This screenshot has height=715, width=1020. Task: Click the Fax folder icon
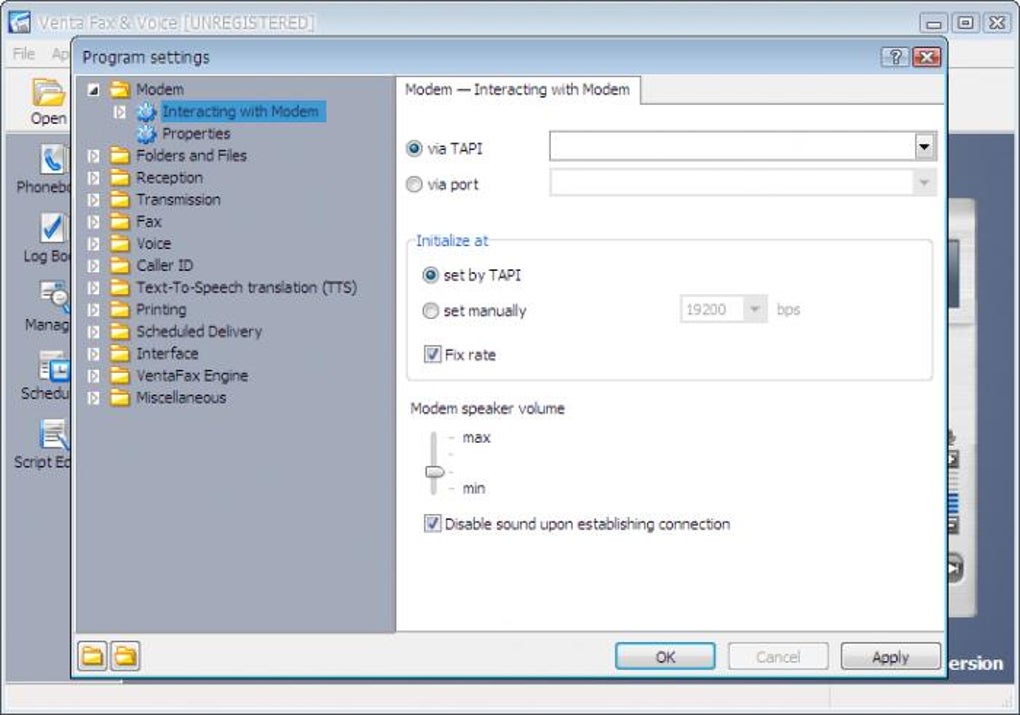(120, 222)
